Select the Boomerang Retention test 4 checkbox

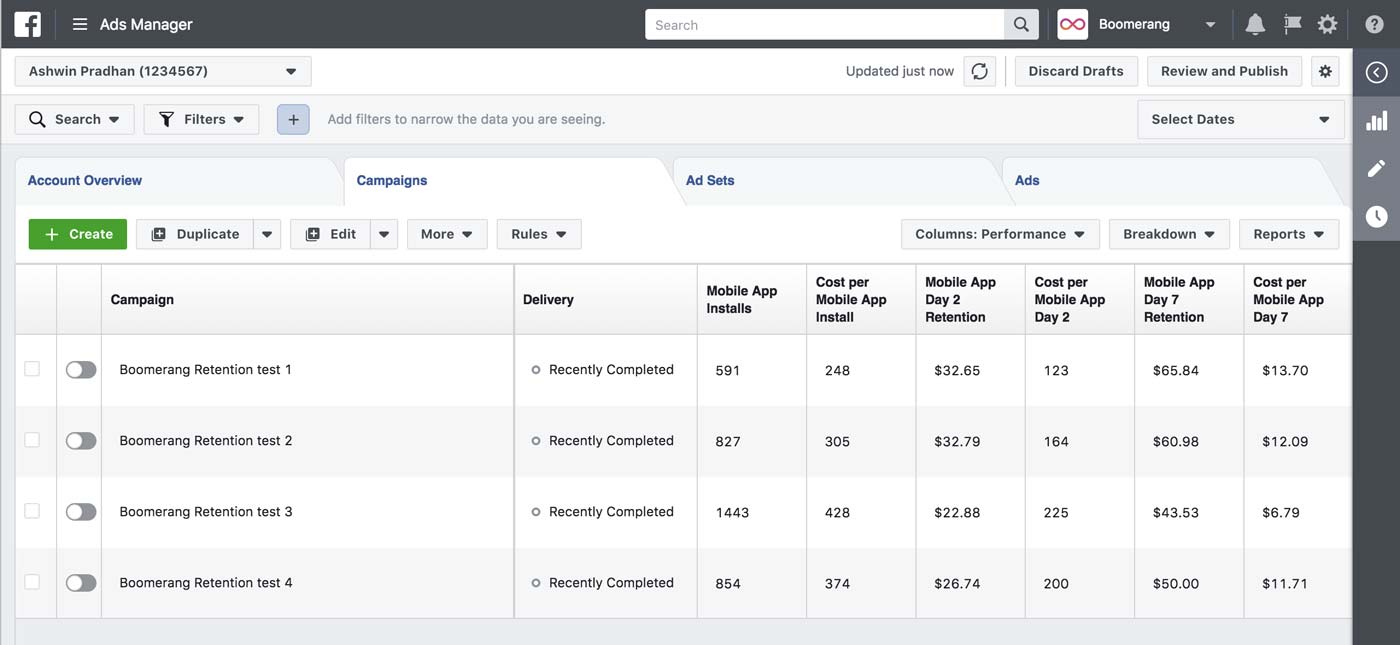(x=32, y=582)
